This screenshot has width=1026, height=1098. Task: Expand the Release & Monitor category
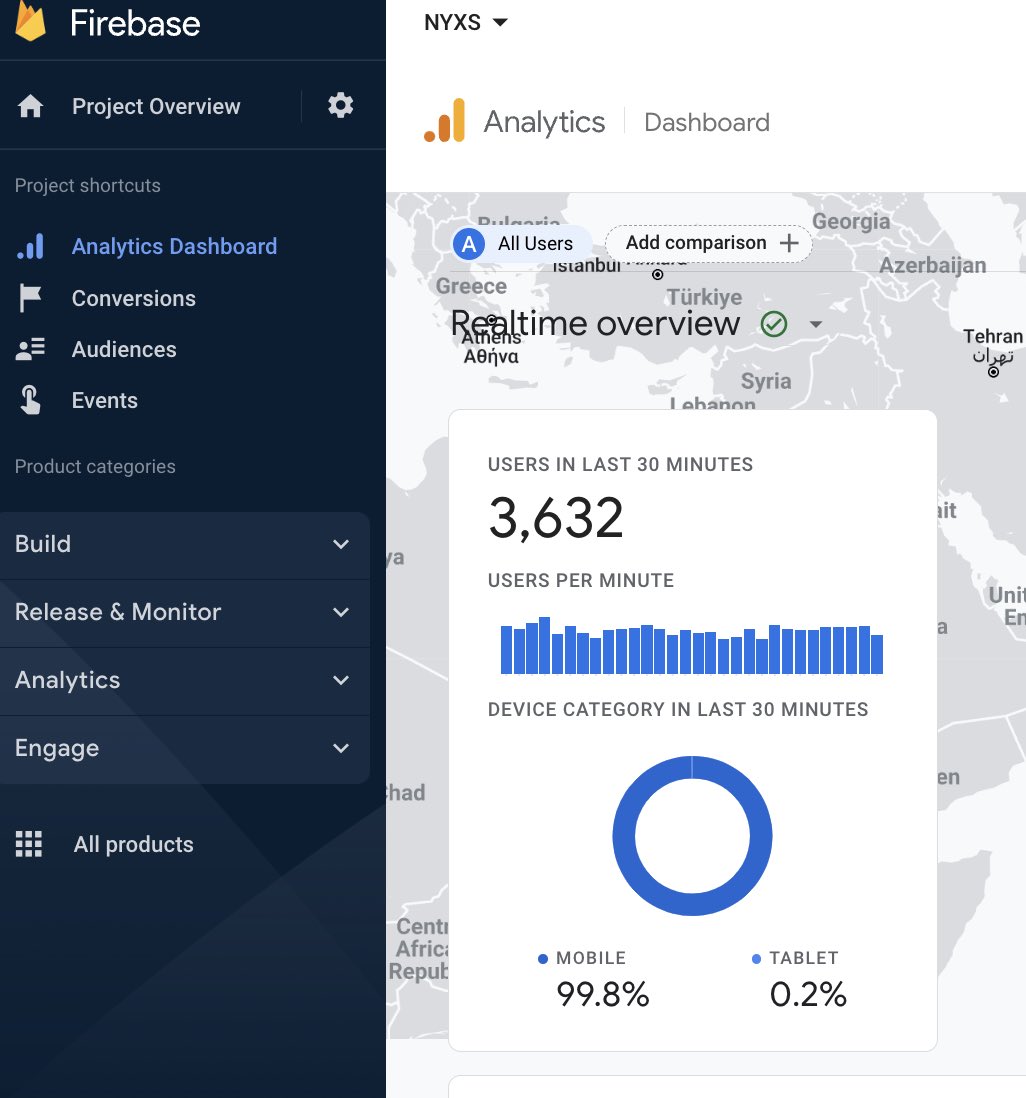185,612
